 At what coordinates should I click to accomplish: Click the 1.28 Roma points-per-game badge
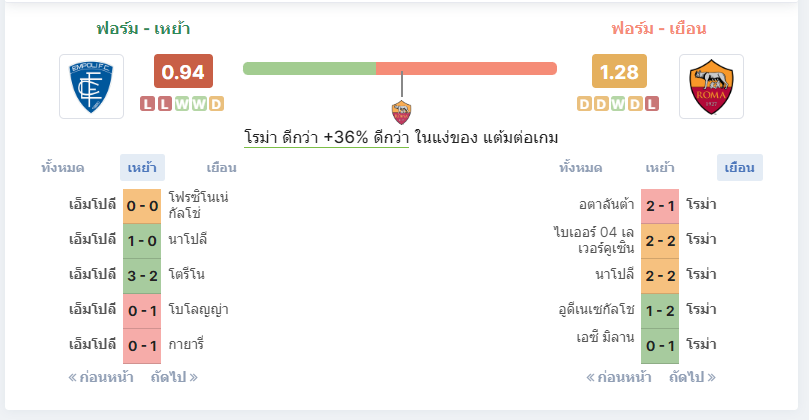(x=619, y=71)
